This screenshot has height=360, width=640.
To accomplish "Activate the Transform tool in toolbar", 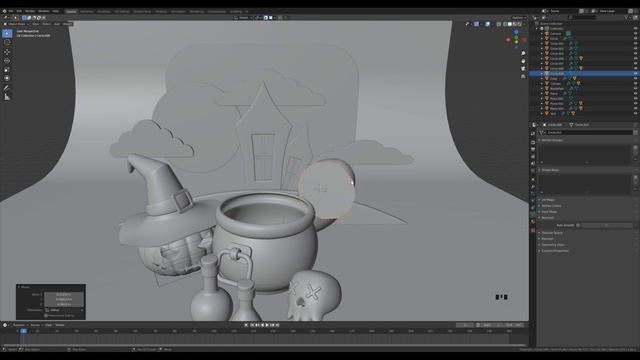I will pos(7,78).
